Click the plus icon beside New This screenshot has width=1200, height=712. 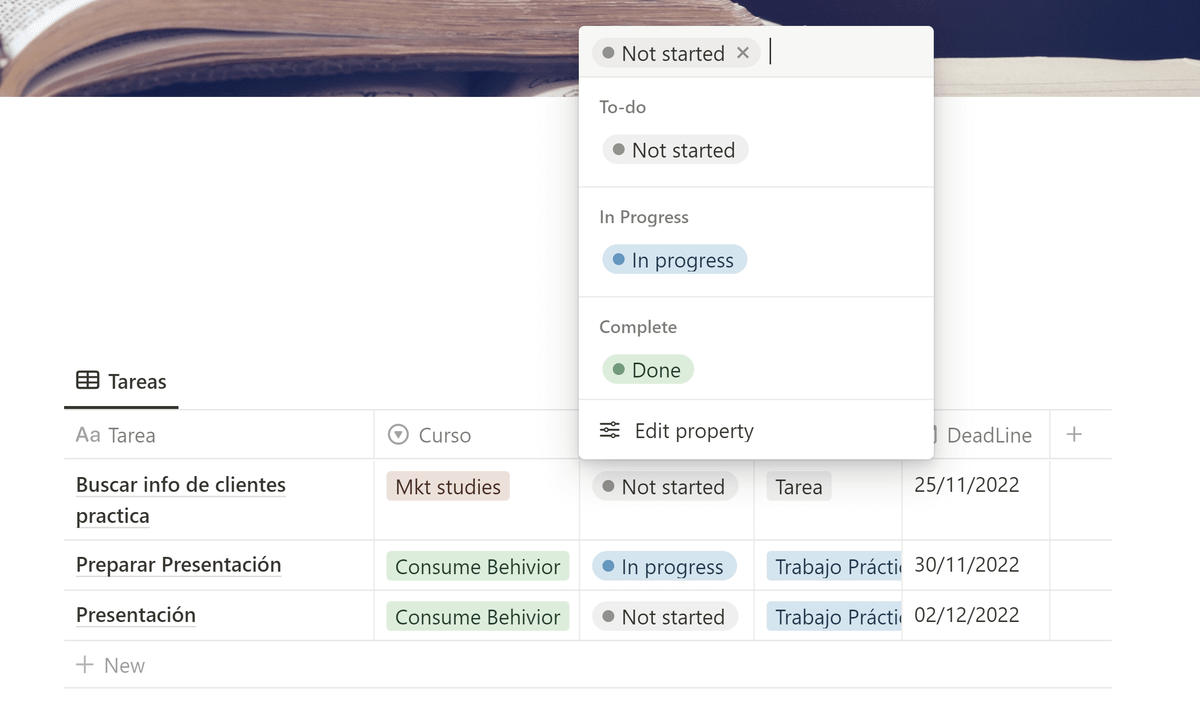86,665
